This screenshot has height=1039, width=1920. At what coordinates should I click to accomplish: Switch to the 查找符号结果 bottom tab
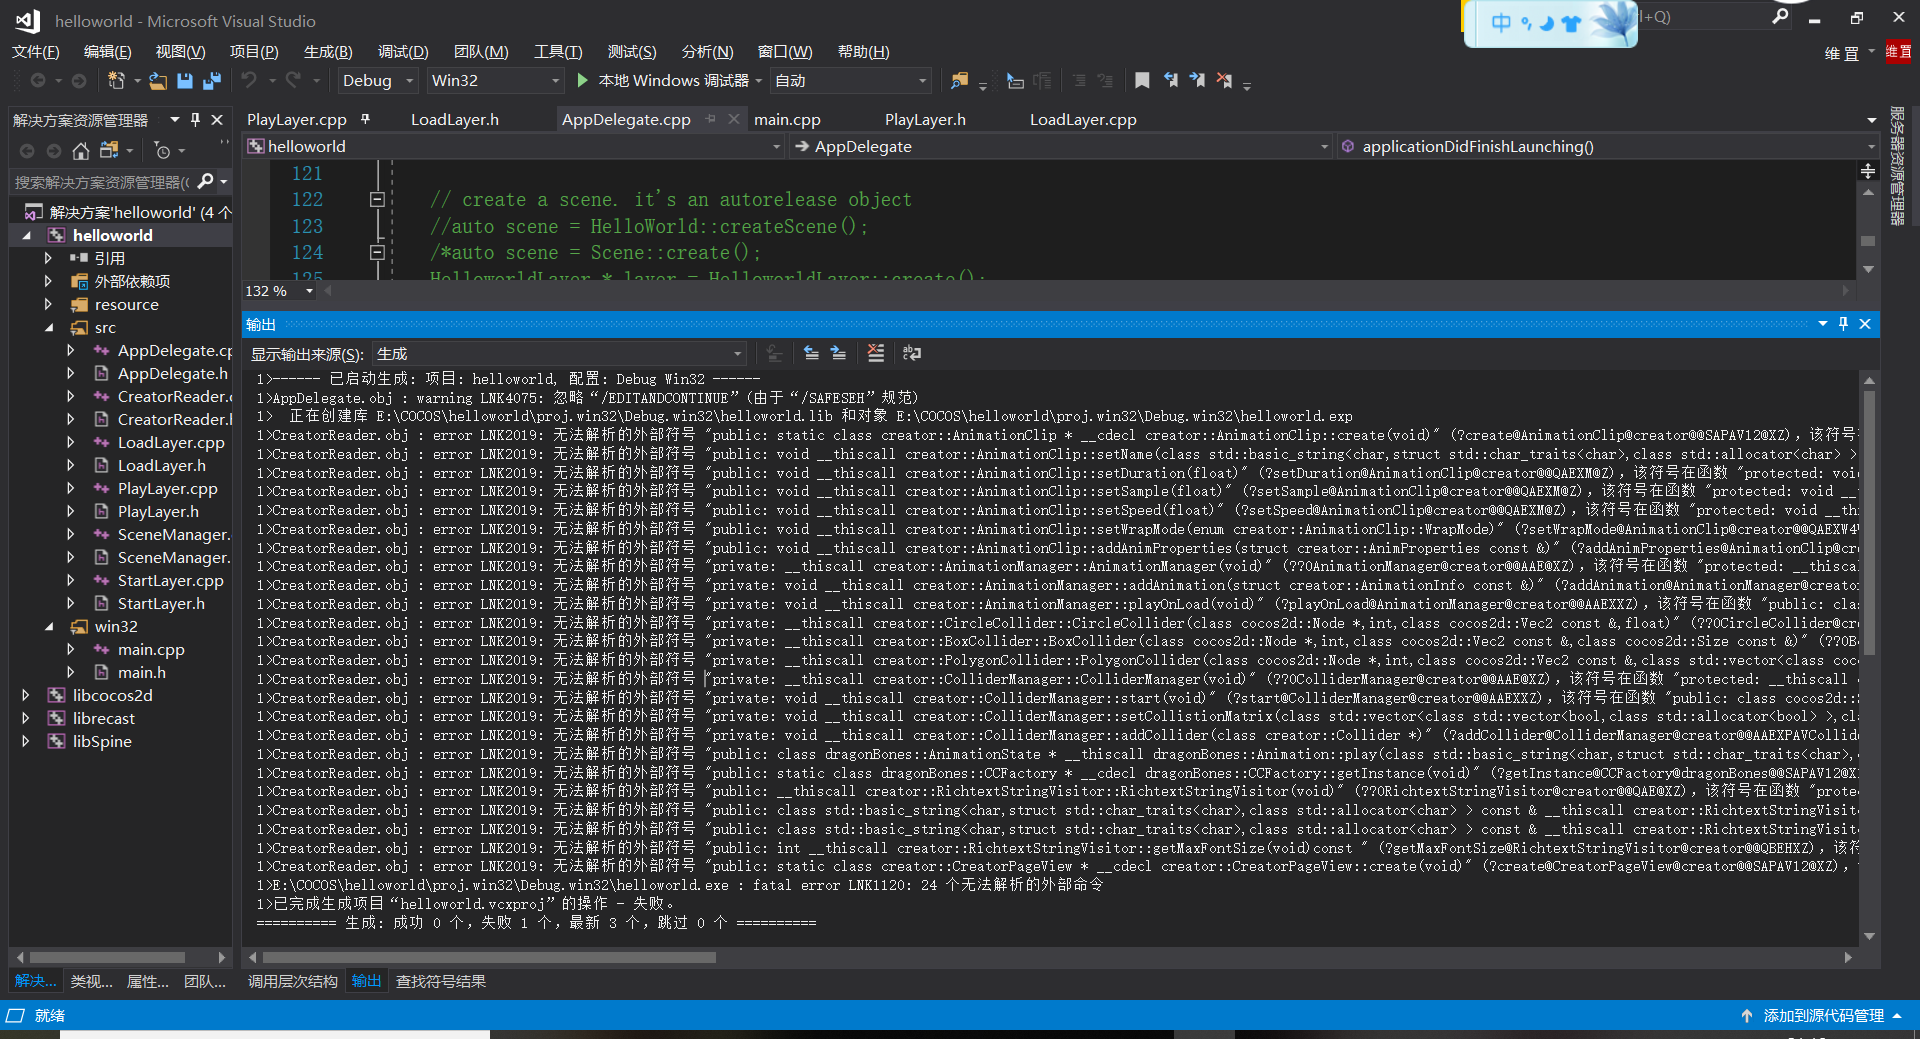pyautogui.click(x=441, y=981)
